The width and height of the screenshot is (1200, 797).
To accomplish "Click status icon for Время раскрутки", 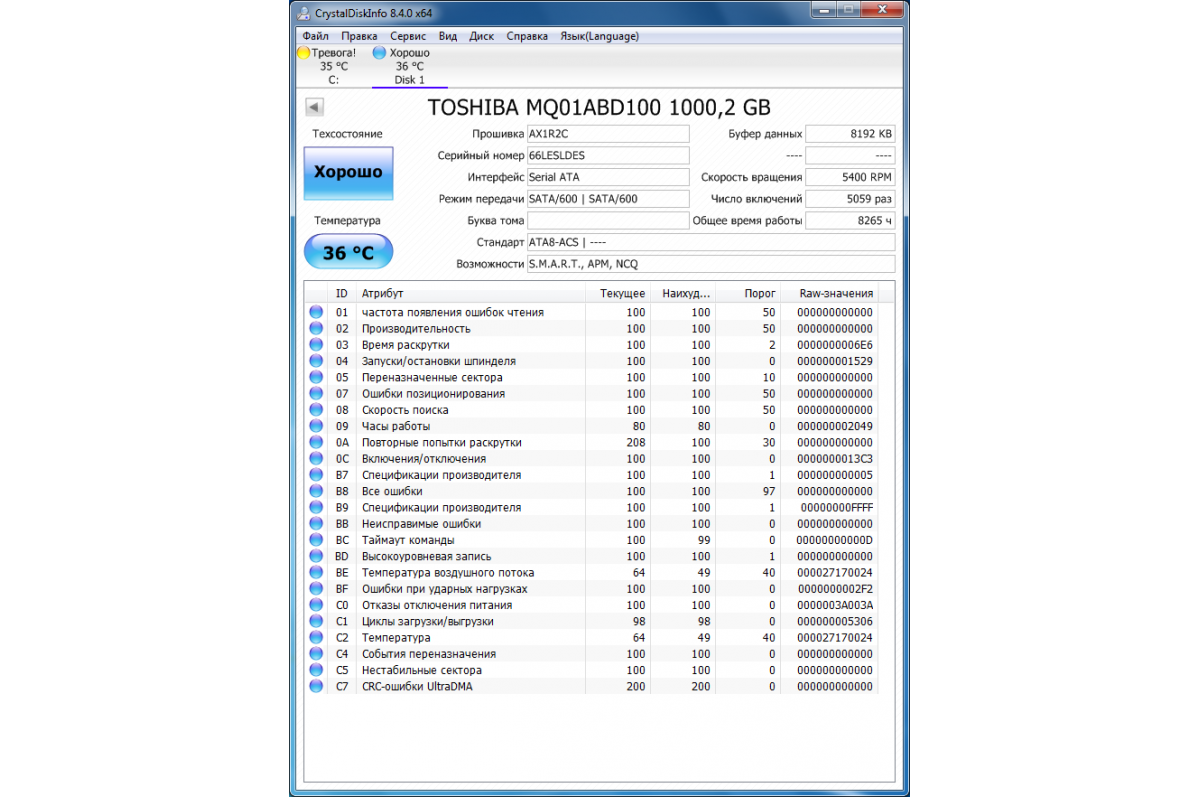I will click(316, 345).
